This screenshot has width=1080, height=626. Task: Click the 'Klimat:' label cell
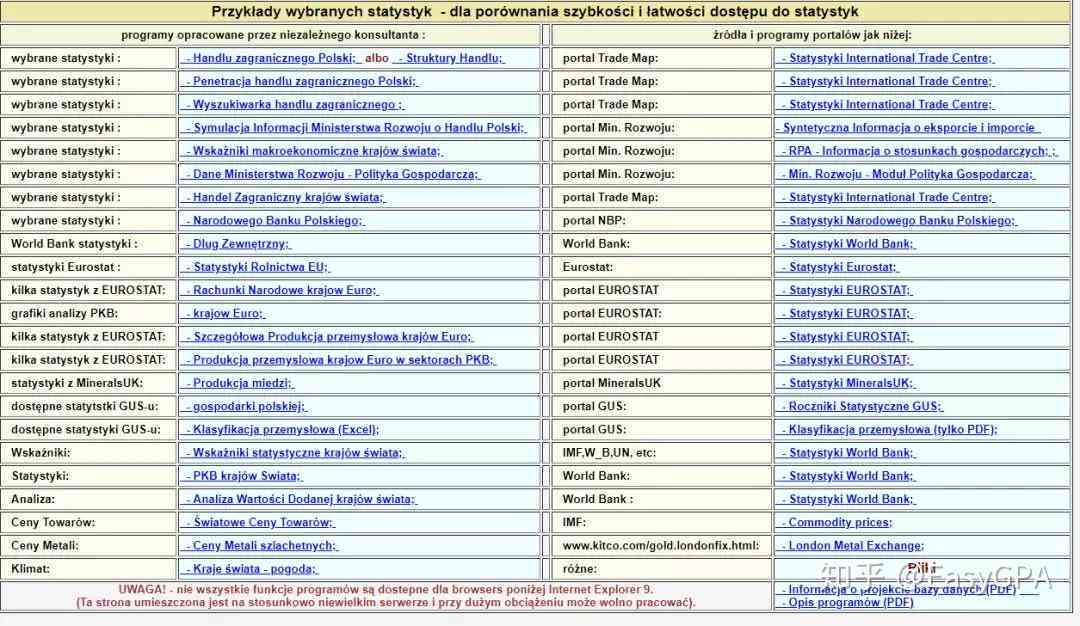click(89, 570)
